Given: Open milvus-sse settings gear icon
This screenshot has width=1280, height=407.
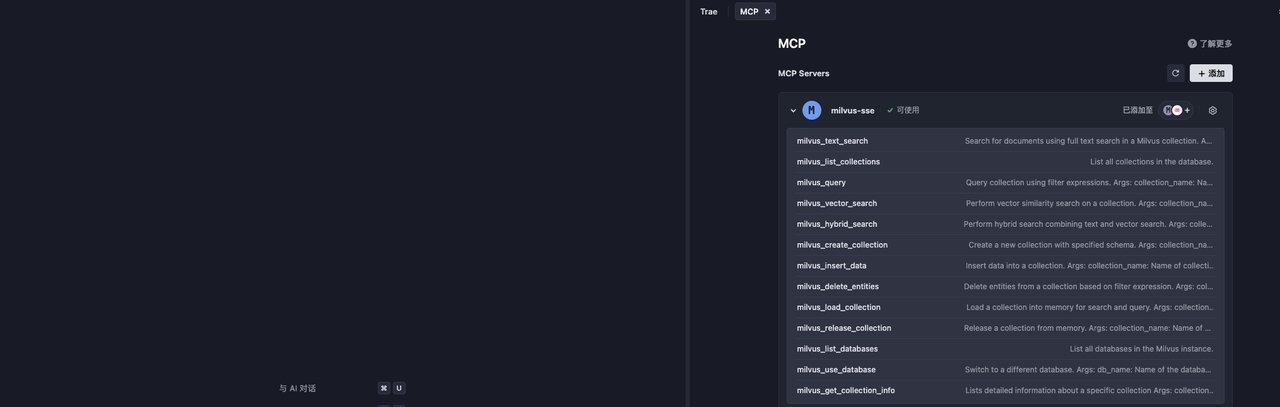Looking at the screenshot, I should [1213, 111].
